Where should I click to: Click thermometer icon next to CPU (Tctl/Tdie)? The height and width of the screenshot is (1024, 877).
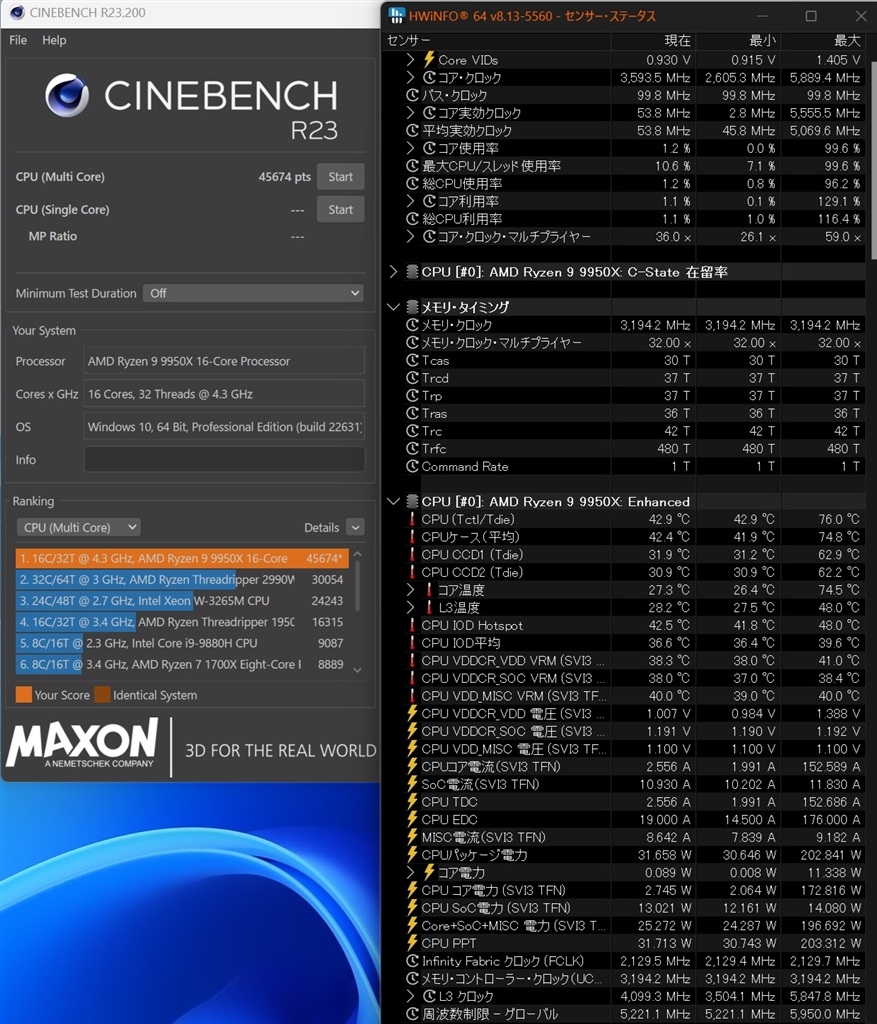(x=412, y=519)
